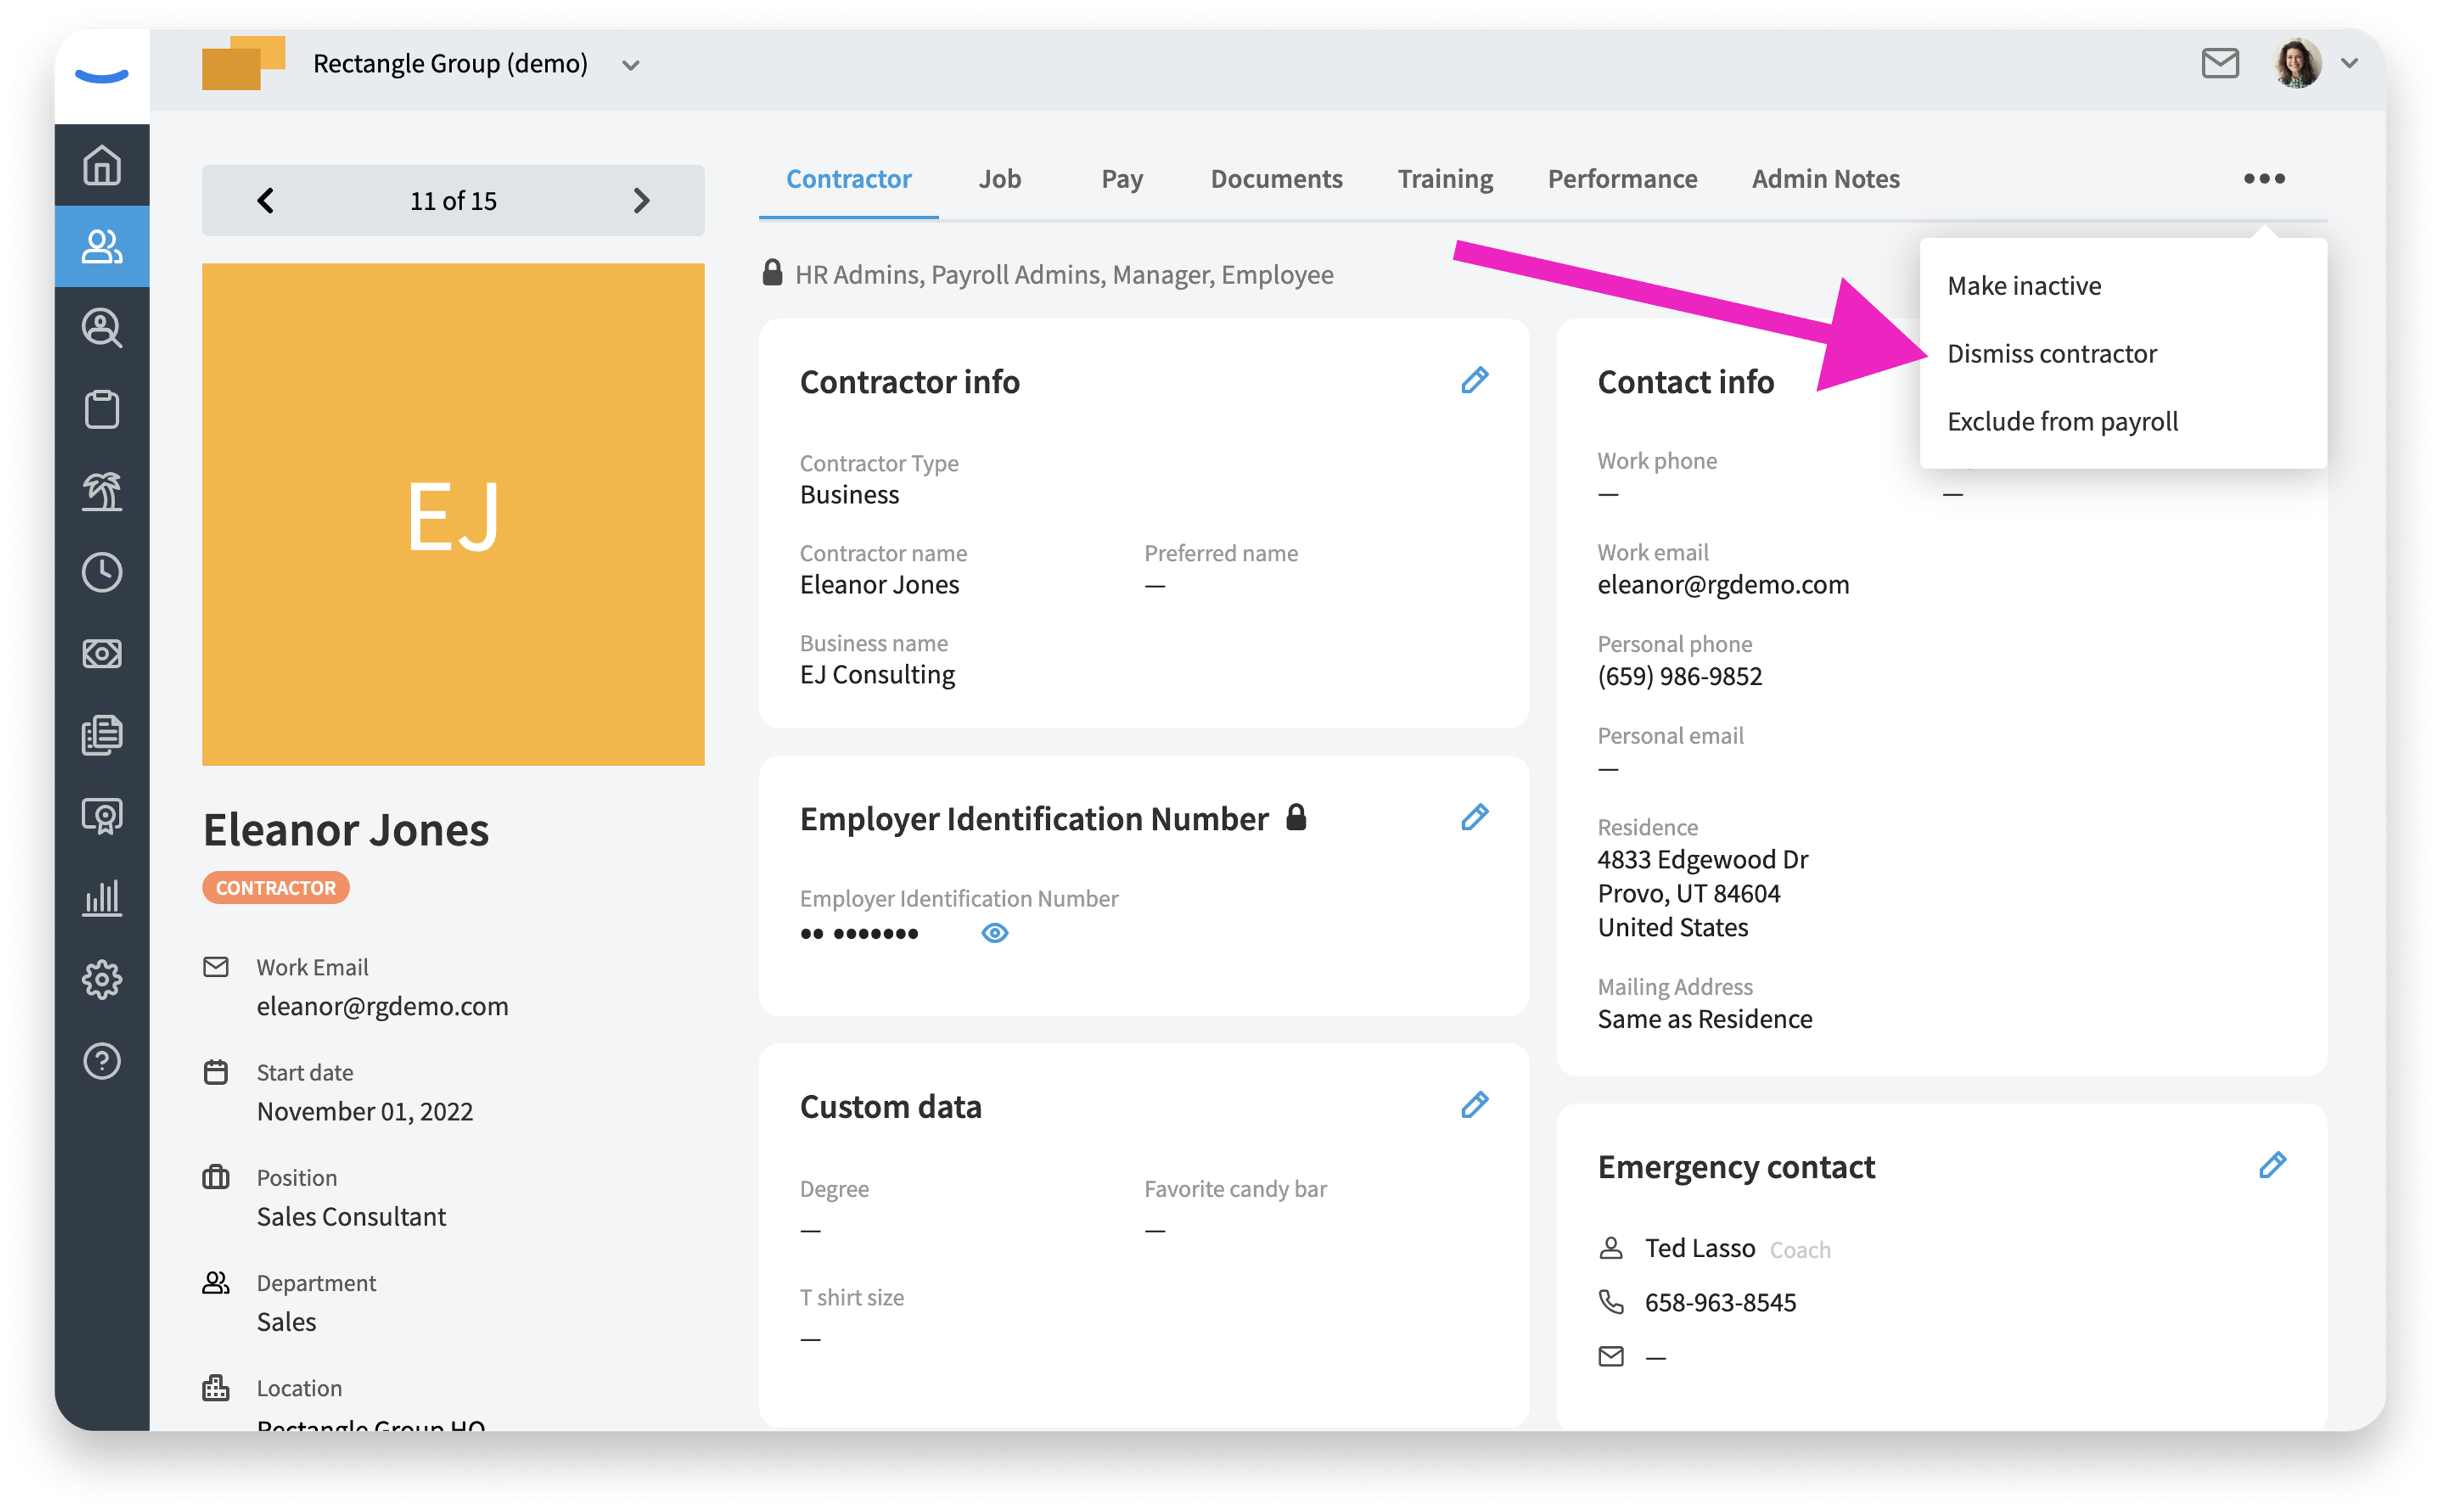Choose Dismiss contractor from the menu
The image size is (2441, 1512).
click(2052, 354)
